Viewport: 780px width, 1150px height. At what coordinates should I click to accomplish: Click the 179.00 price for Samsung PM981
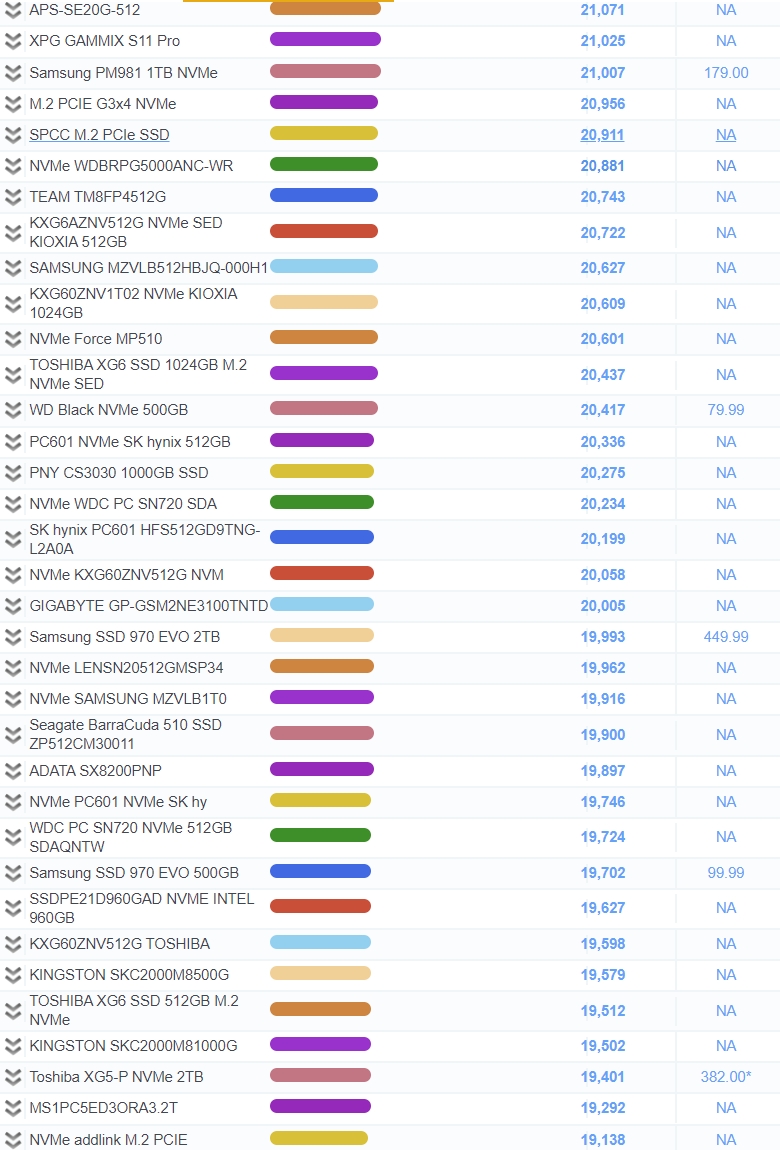click(x=726, y=73)
